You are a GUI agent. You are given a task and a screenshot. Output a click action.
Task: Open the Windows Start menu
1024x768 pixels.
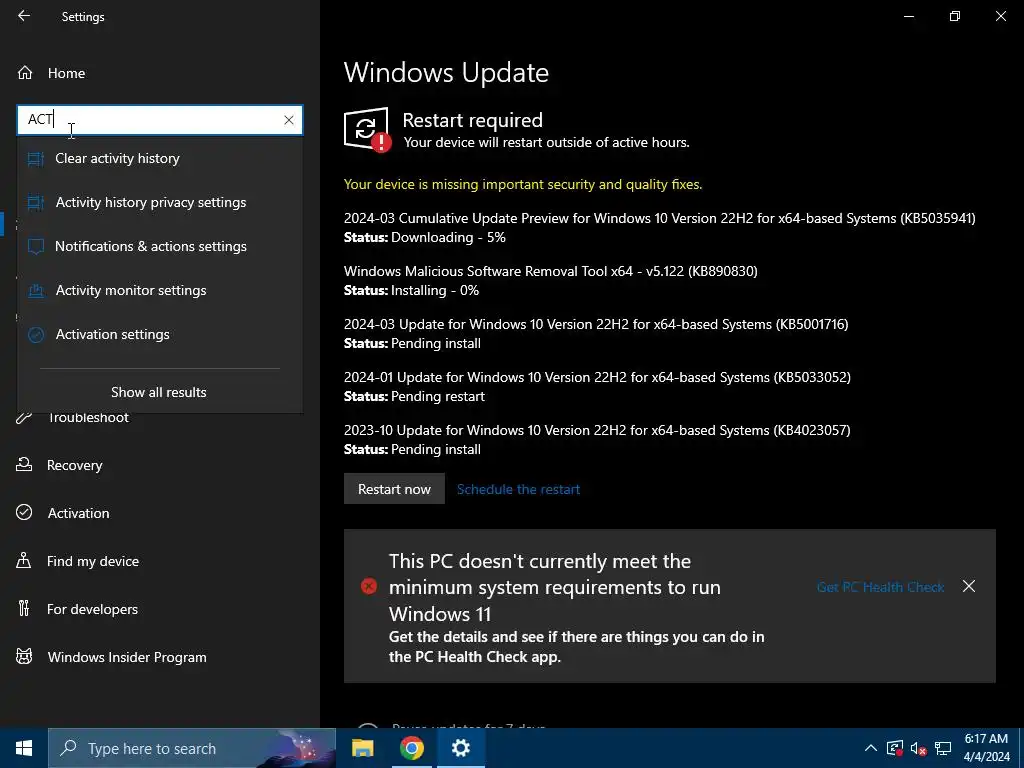(24, 748)
